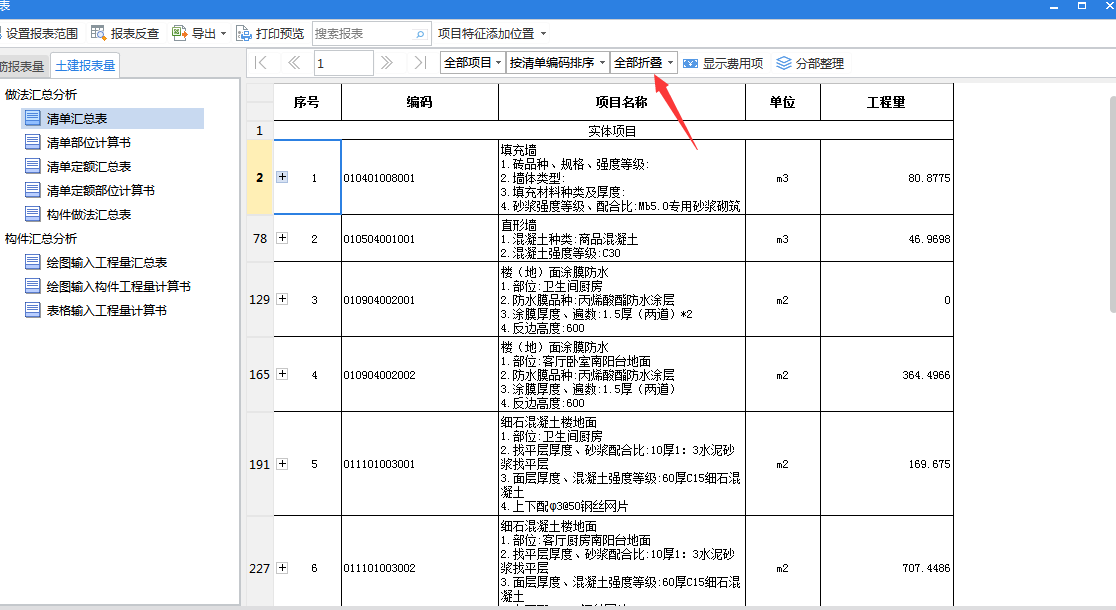Select 清单定额部位计算书 report
Image resolution: width=1116 pixels, height=610 pixels.
pos(90,191)
